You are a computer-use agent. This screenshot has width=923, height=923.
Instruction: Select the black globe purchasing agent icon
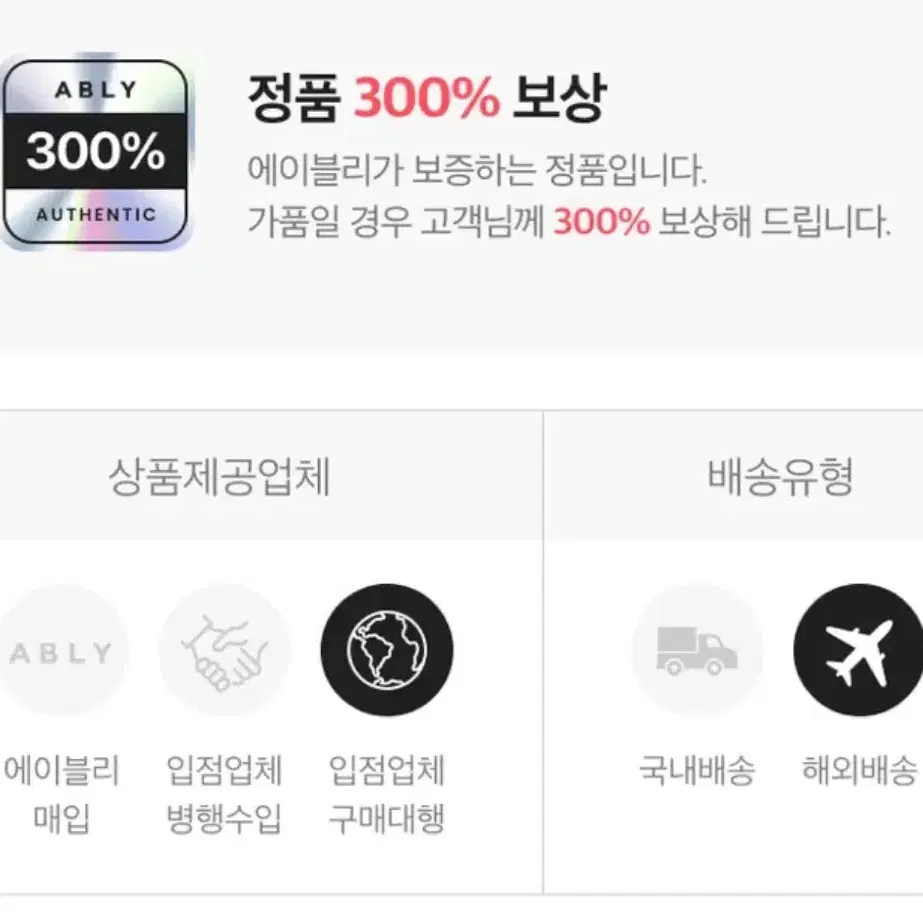click(x=387, y=650)
